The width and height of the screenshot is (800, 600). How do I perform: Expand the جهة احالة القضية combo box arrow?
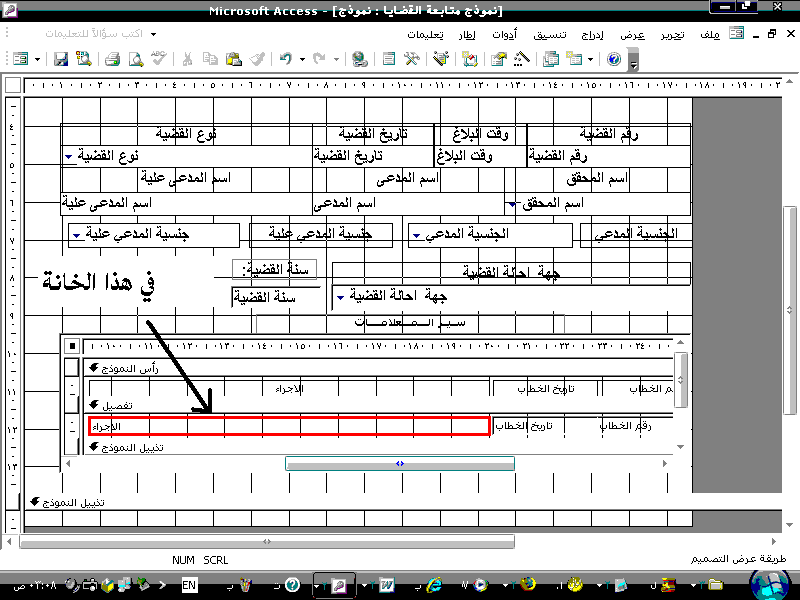click(339, 297)
